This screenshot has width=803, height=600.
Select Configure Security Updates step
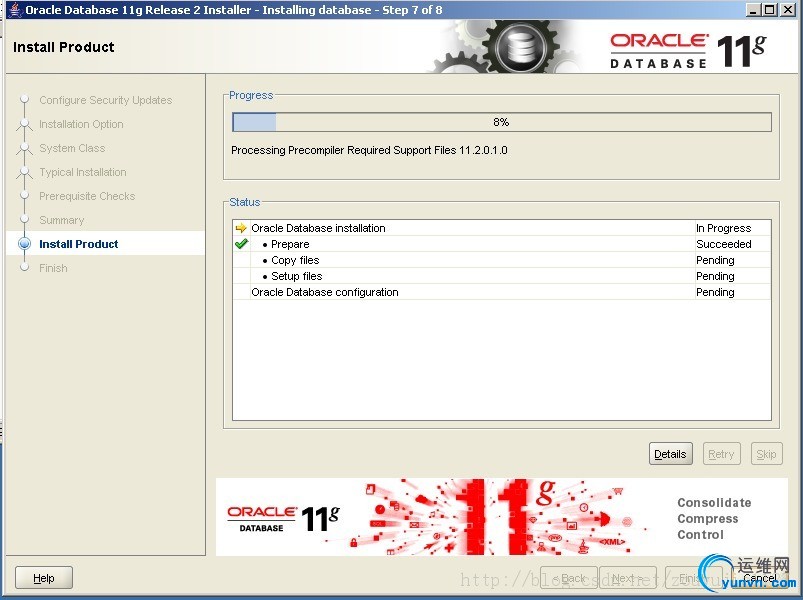pos(105,100)
